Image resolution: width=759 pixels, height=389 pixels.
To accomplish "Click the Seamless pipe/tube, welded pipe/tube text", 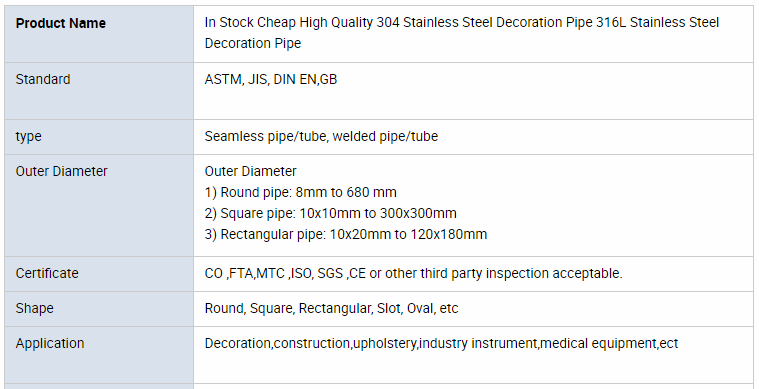I will (321, 136).
